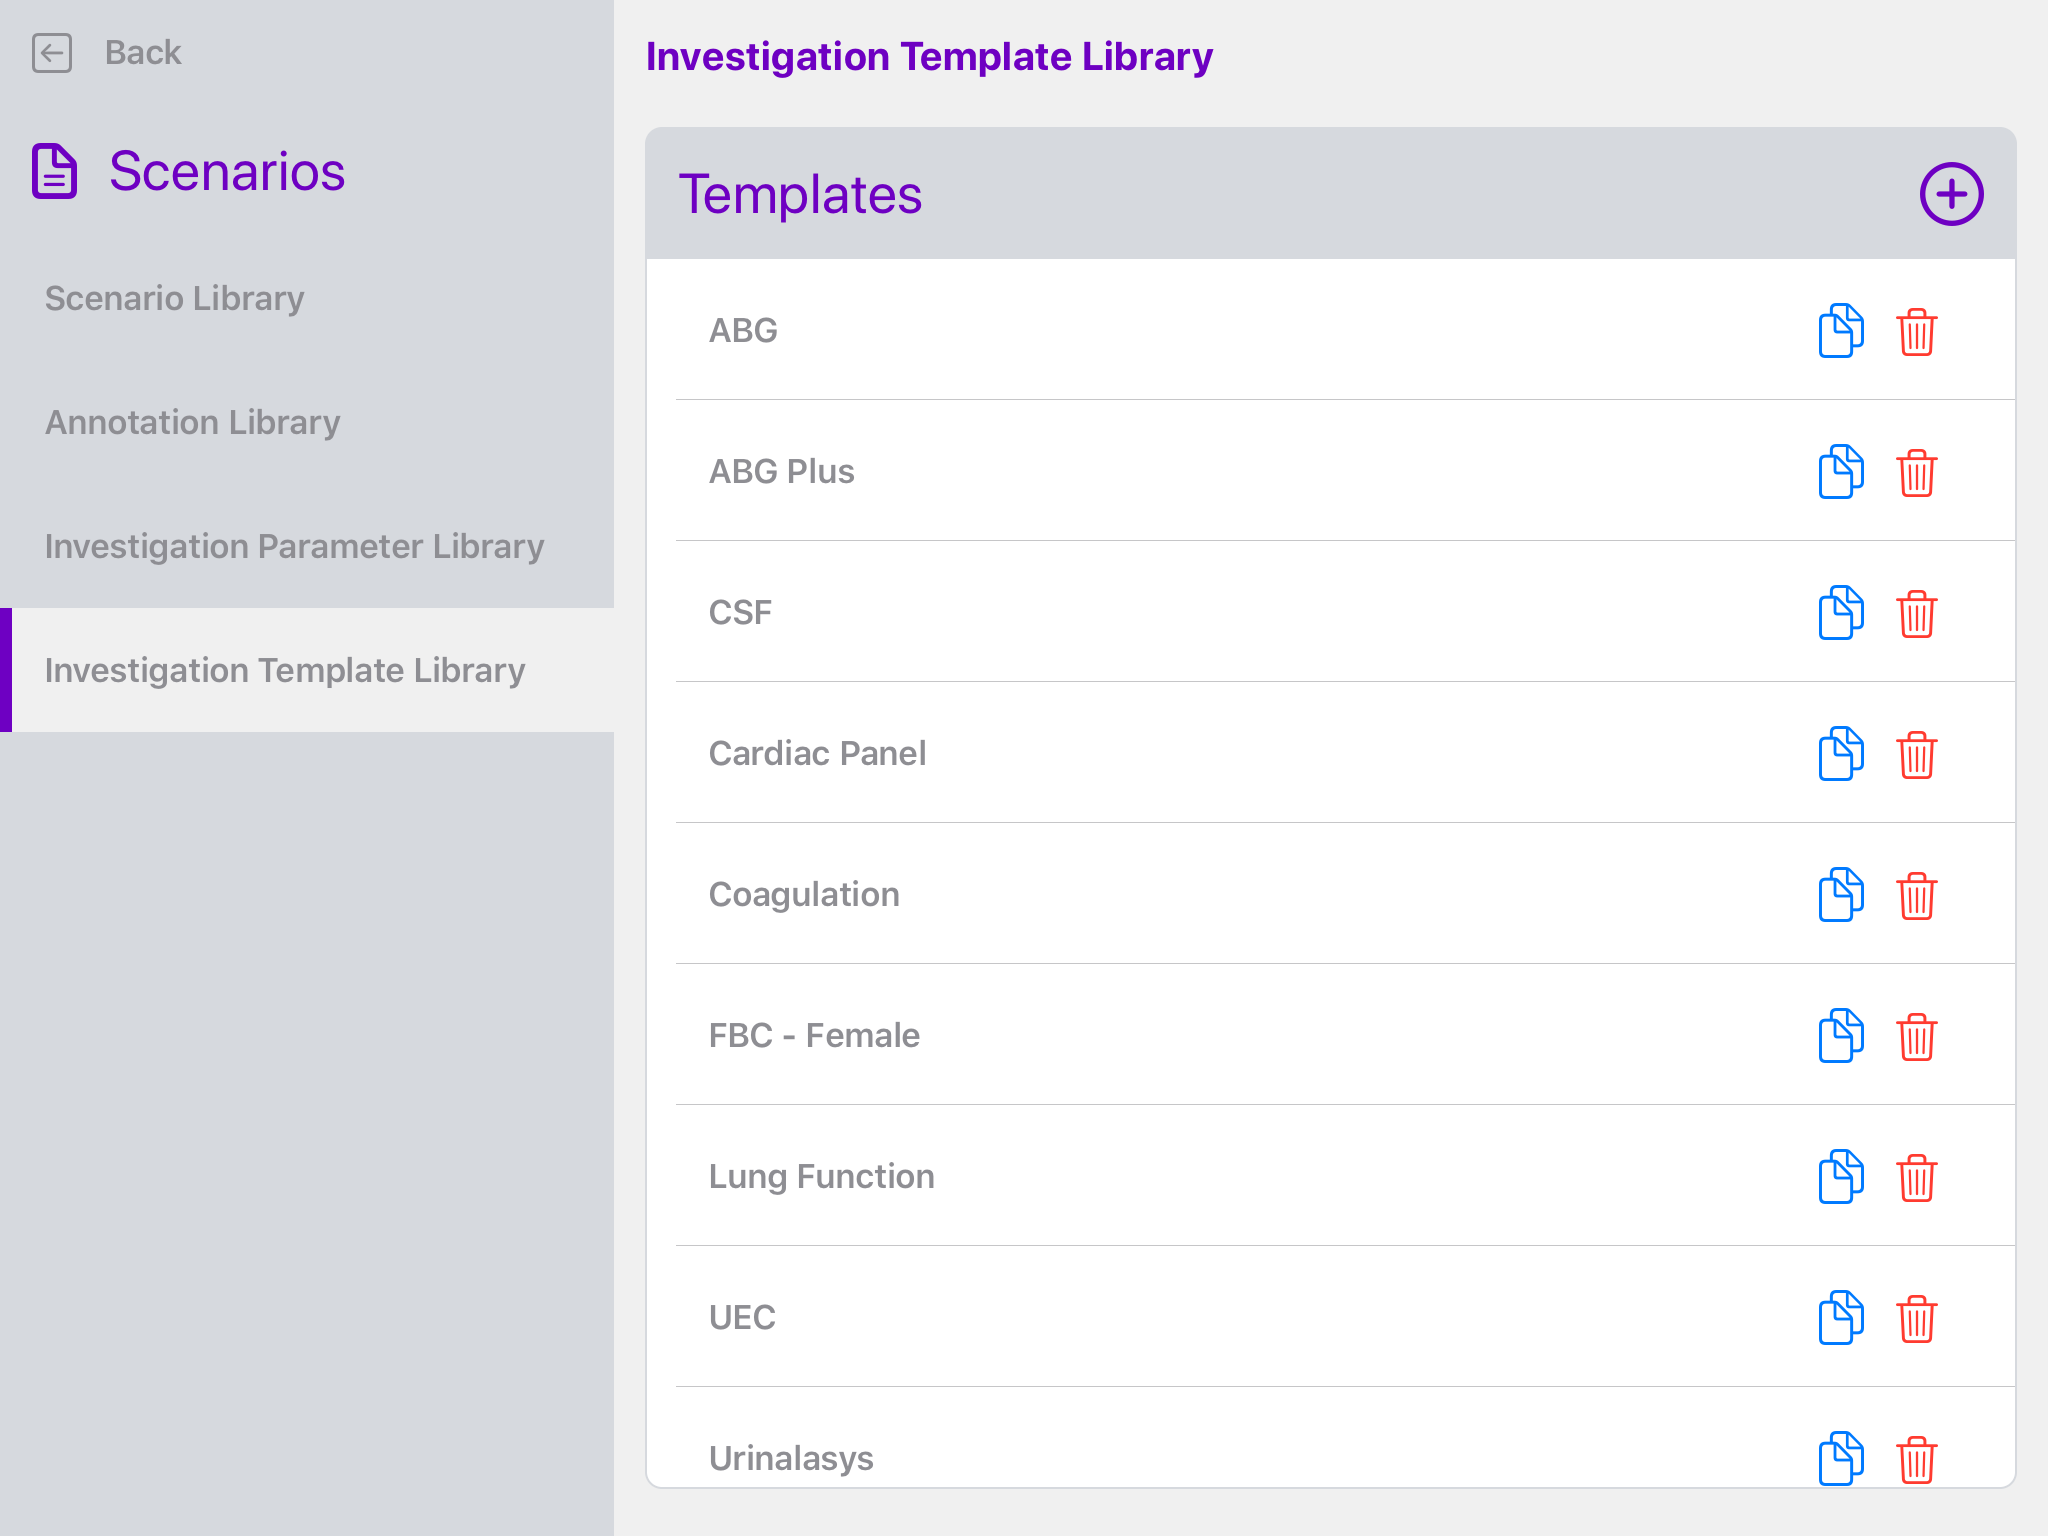Select the Investigation Template Library entry
Viewport: 2048px width, 1536px height.
(284, 671)
